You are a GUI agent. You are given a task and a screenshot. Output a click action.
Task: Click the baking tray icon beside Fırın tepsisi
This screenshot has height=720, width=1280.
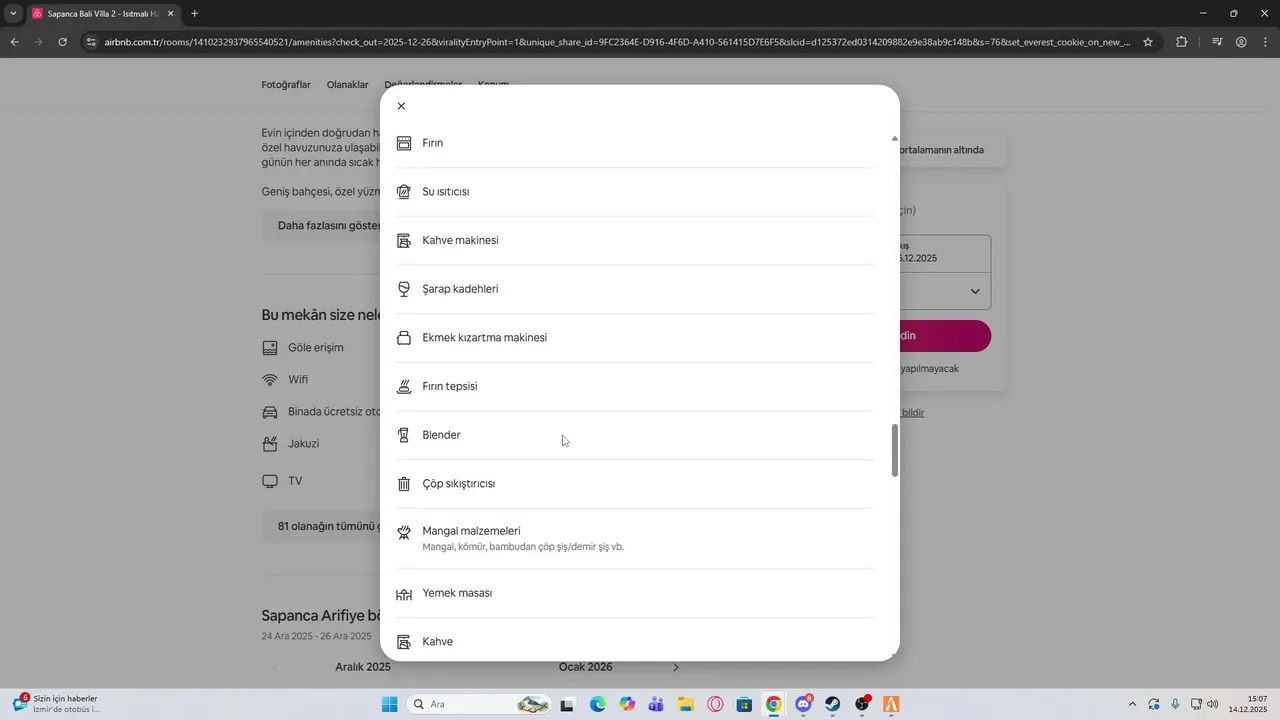pyautogui.click(x=404, y=387)
